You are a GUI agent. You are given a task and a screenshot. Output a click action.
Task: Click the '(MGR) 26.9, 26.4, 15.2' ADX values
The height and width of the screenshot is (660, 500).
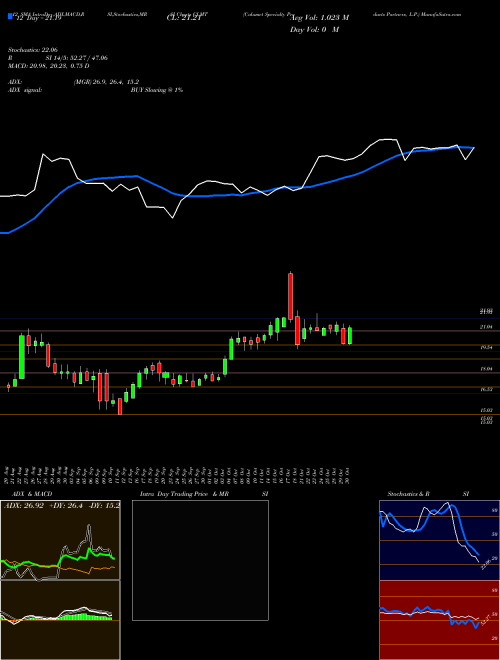click(x=106, y=82)
